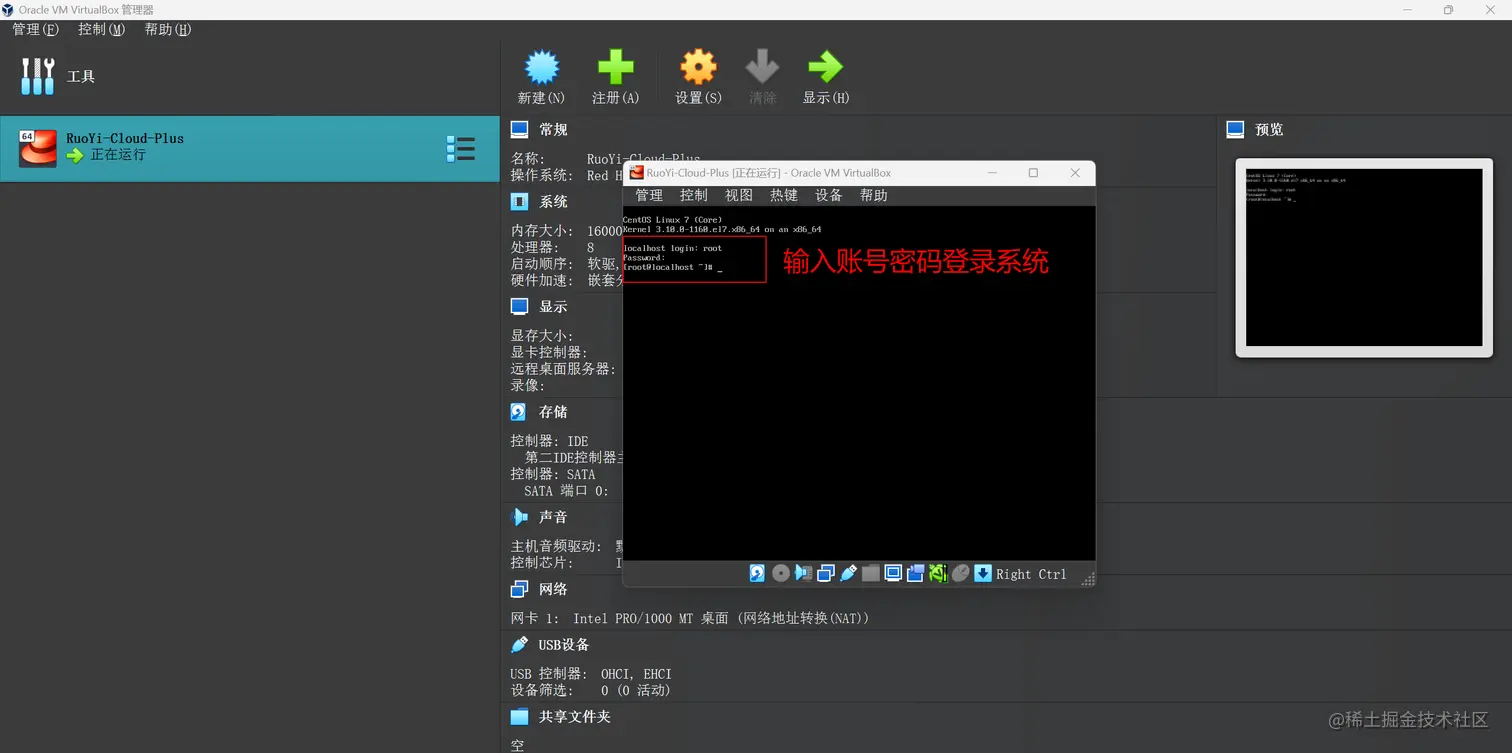The image size is (1512, 753).
Task: Click the 网络 (Network) section icon
Action: pos(519,588)
